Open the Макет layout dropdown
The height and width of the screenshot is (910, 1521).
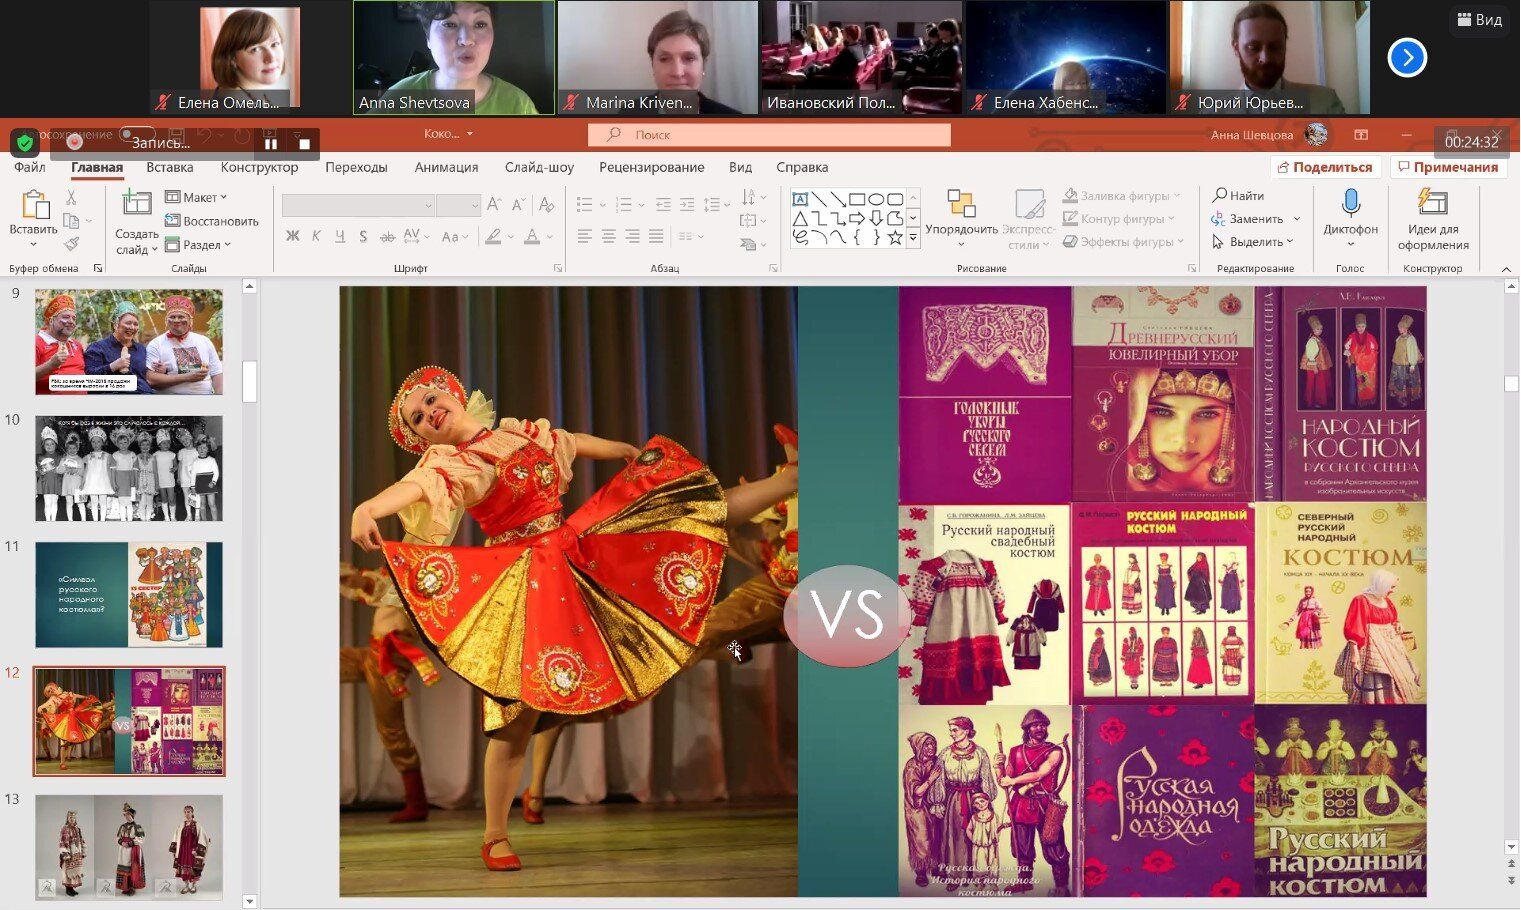(x=196, y=197)
